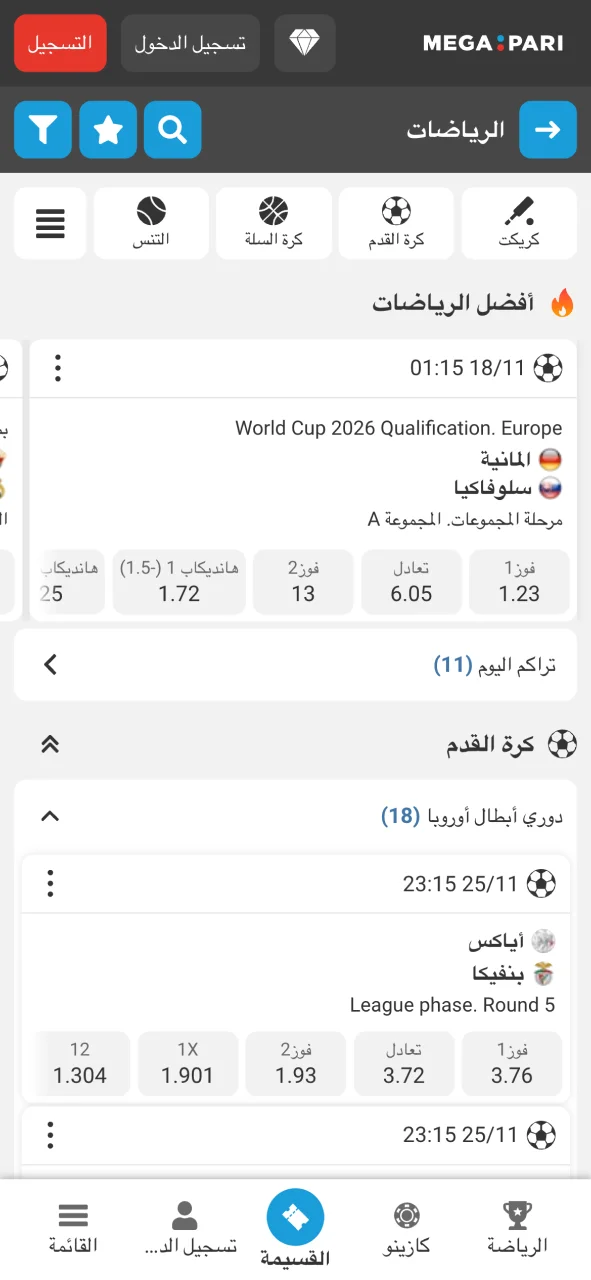Screen dimensions: 591x1280
Task: Open the cricket sports category
Action: [519, 223]
